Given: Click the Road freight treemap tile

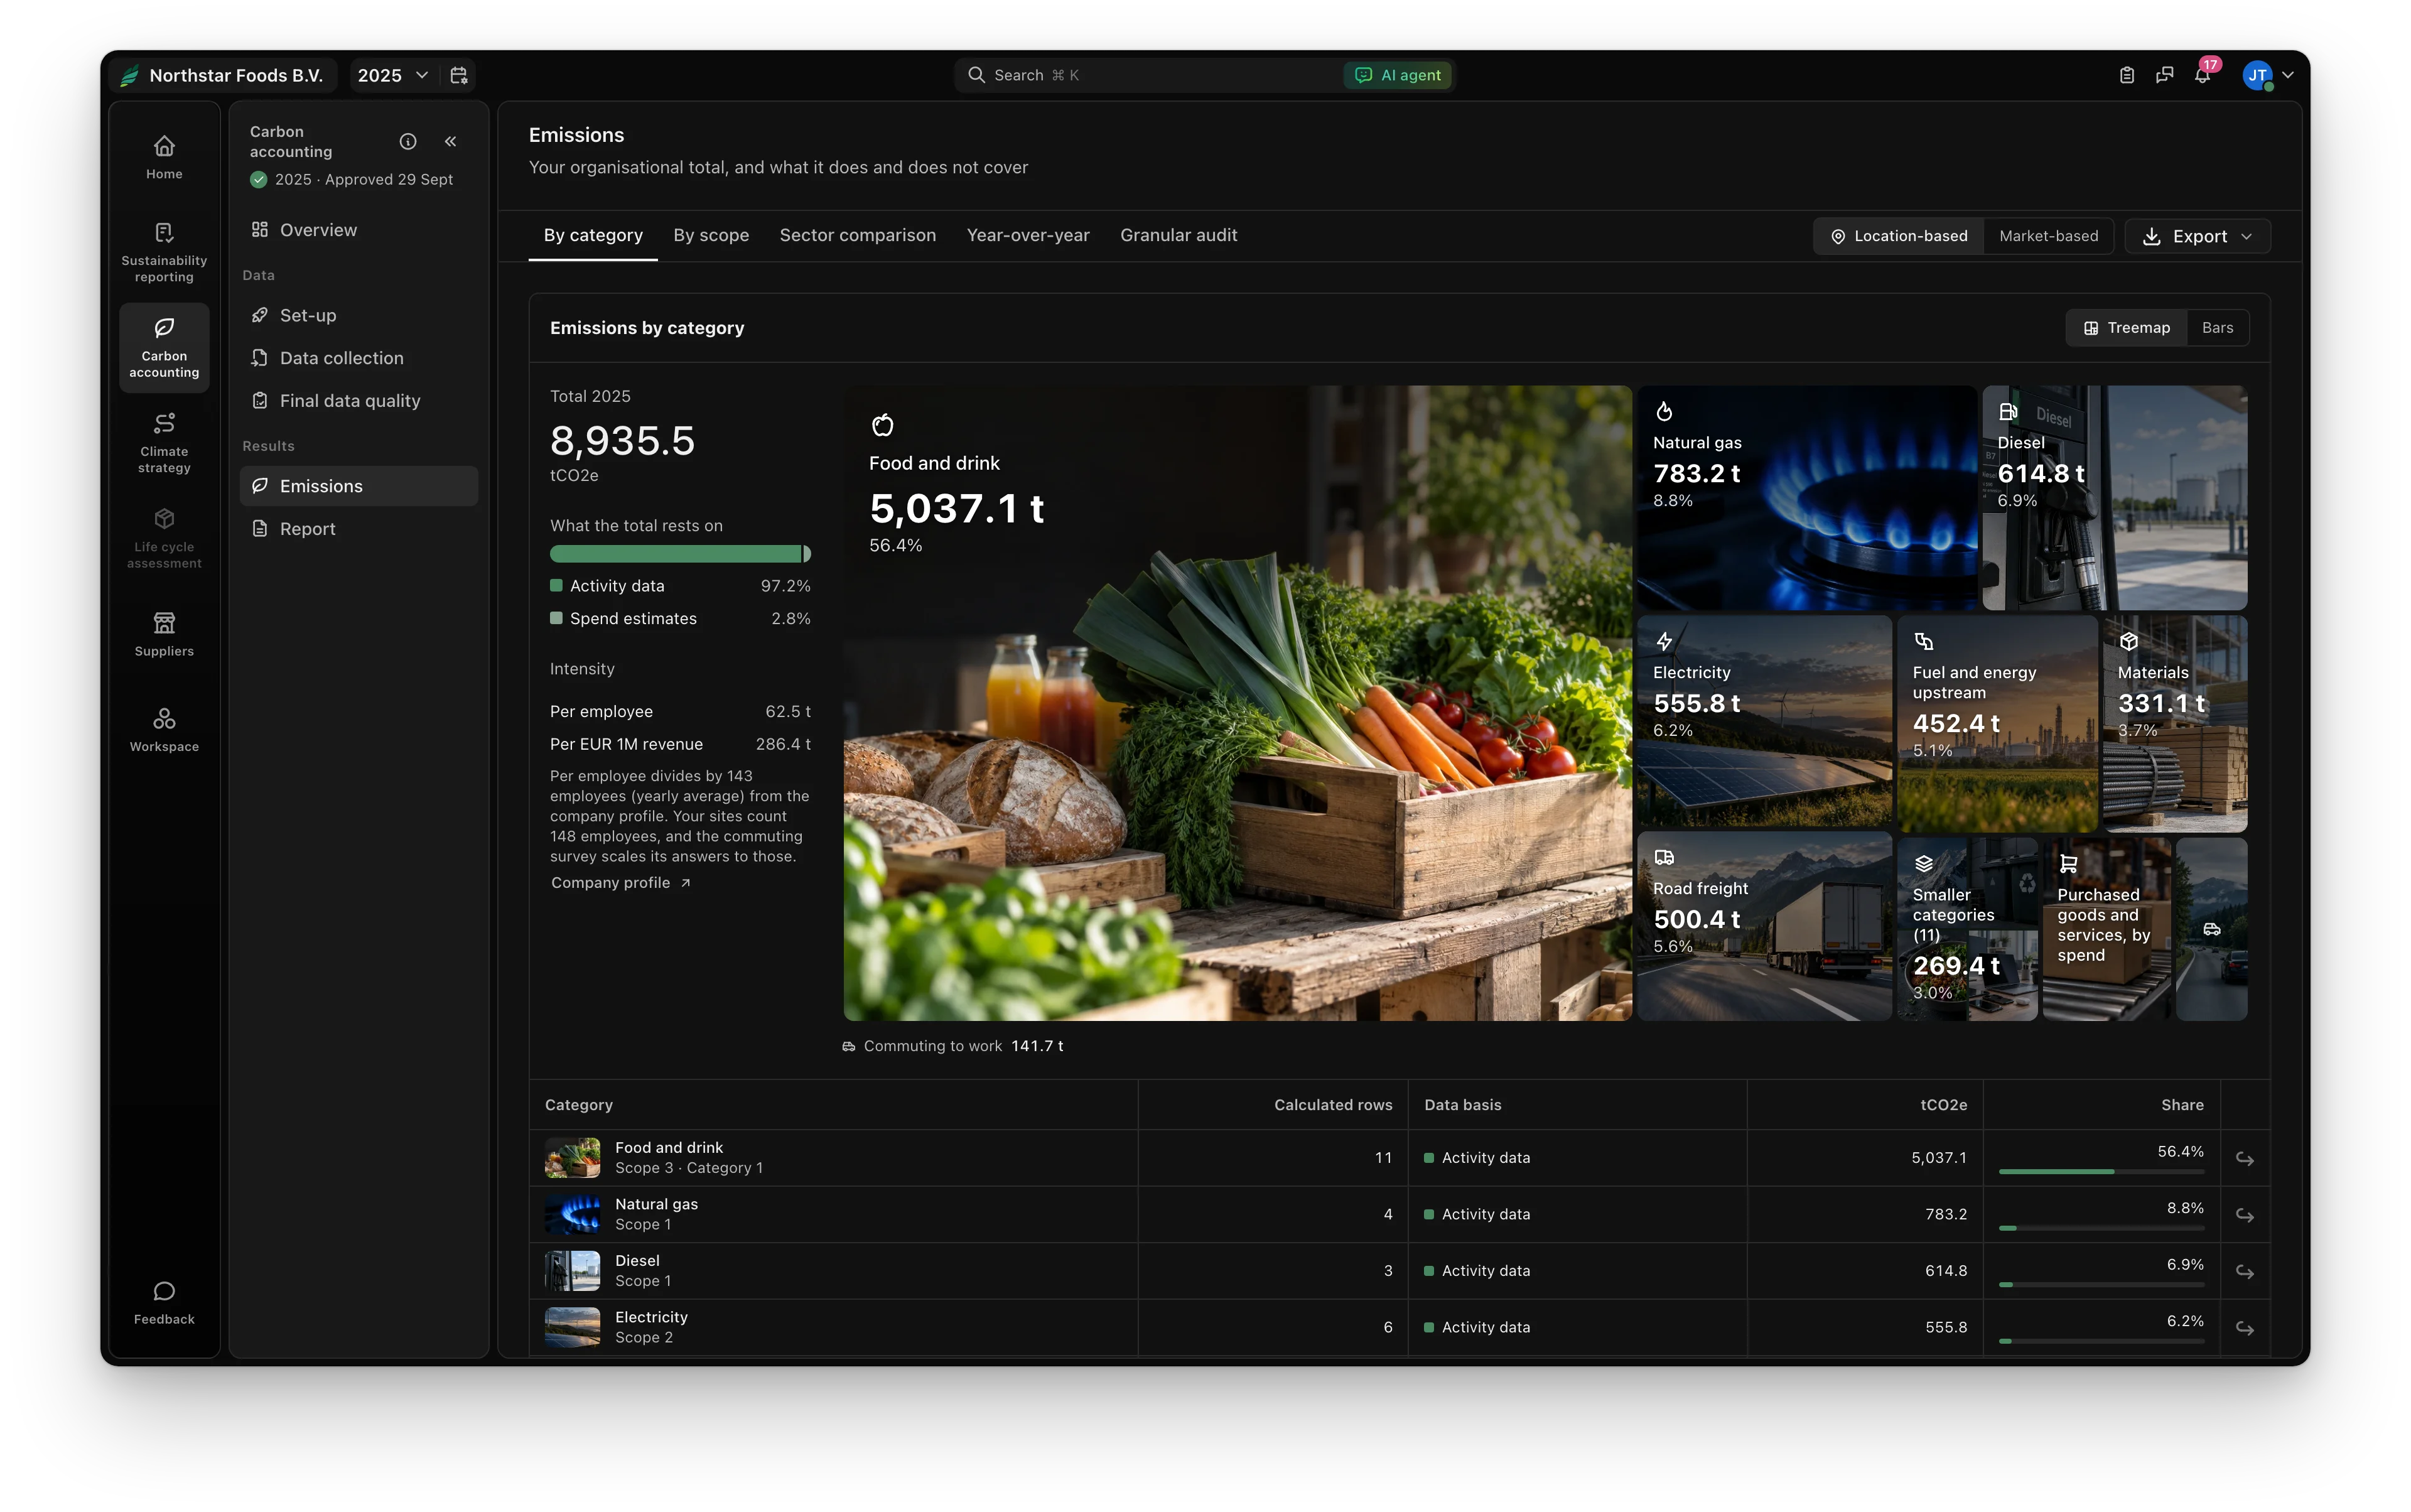Looking at the screenshot, I should (1764, 927).
